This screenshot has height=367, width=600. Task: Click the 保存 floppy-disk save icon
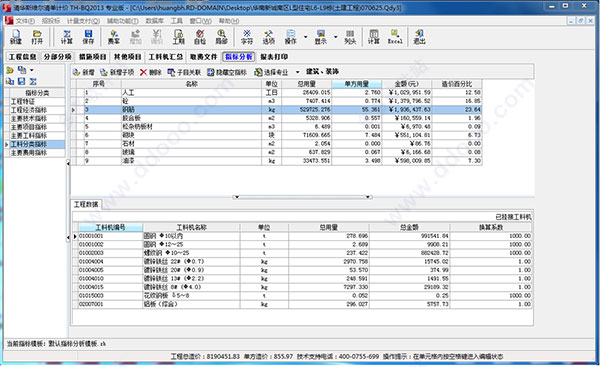(88, 37)
